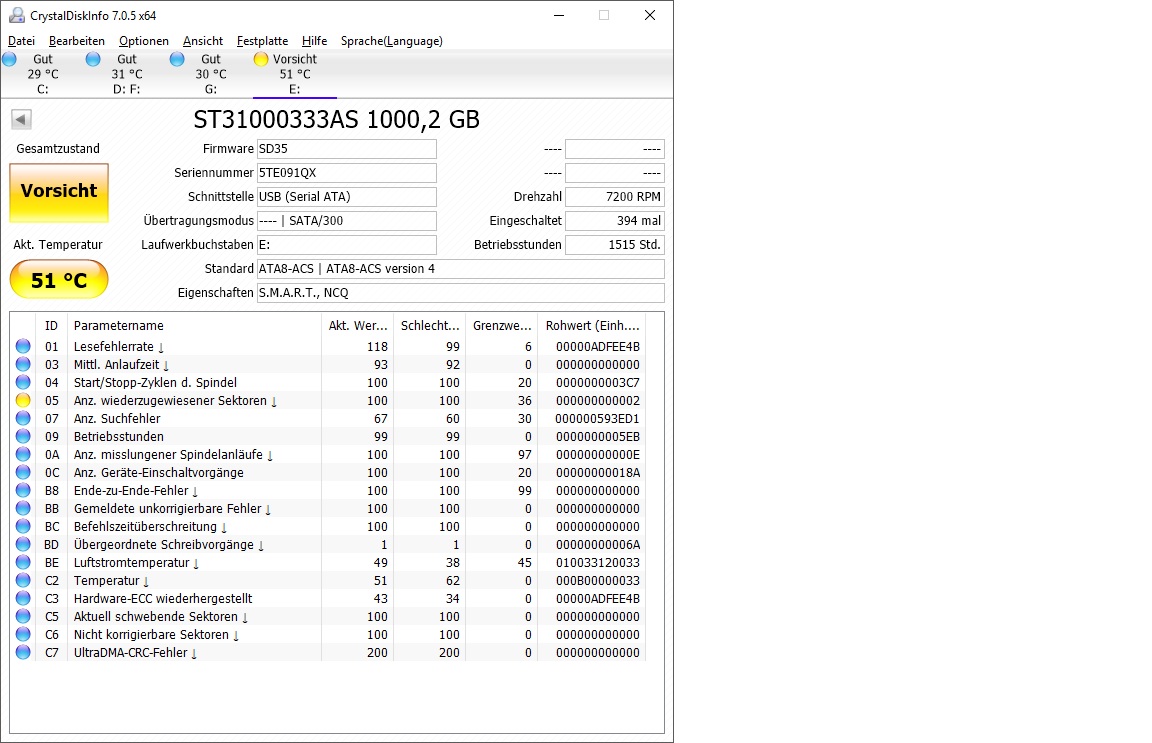This screenshot has height=743, width=1152.
Task: Click status orb for Lesefehlerrate row
Action: coord(24,346)
